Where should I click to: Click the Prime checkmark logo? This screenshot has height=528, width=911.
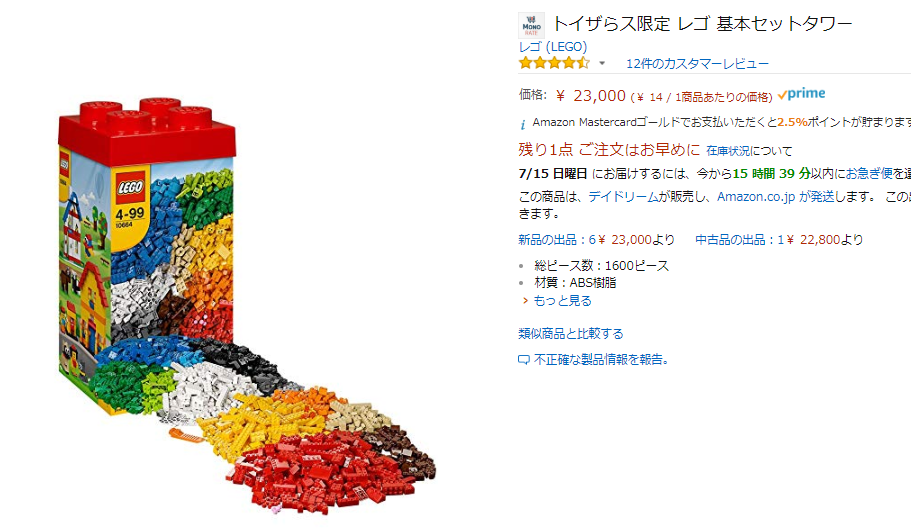(x=802, y=94)
